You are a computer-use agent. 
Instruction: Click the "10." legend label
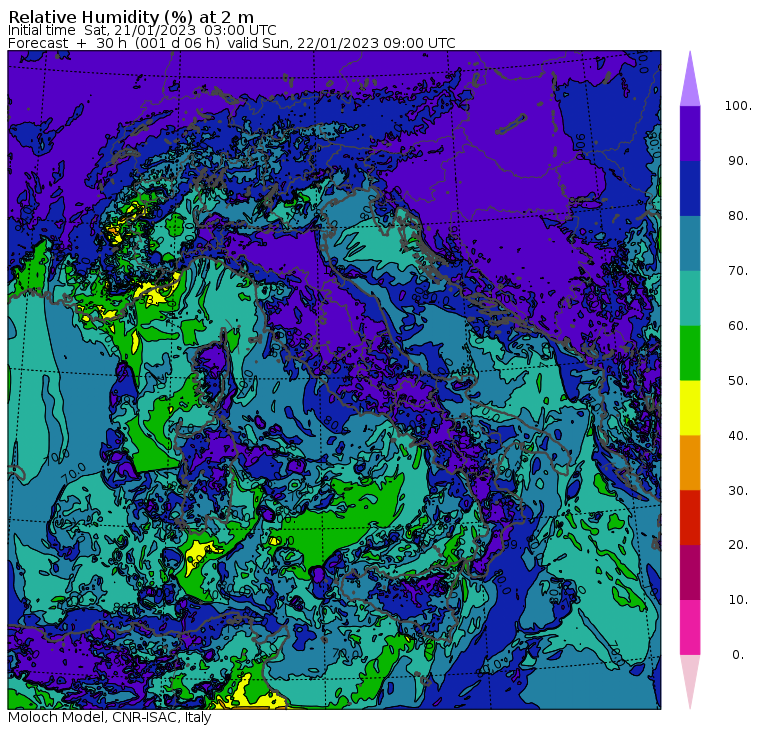coord(738,600)
